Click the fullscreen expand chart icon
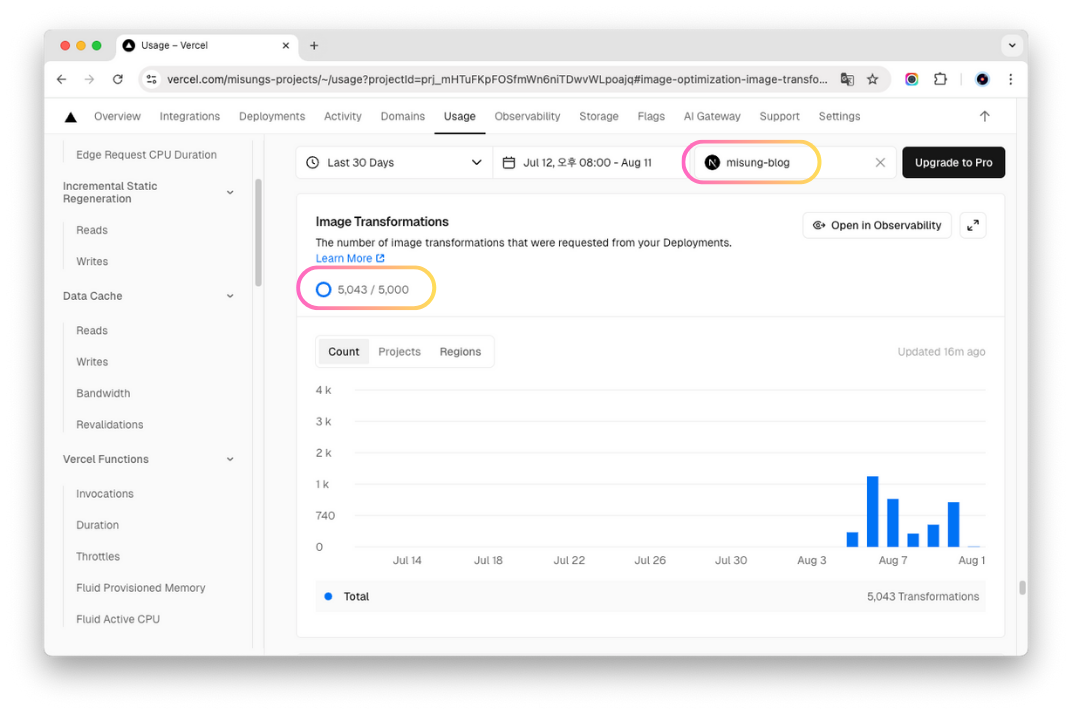 973,225
